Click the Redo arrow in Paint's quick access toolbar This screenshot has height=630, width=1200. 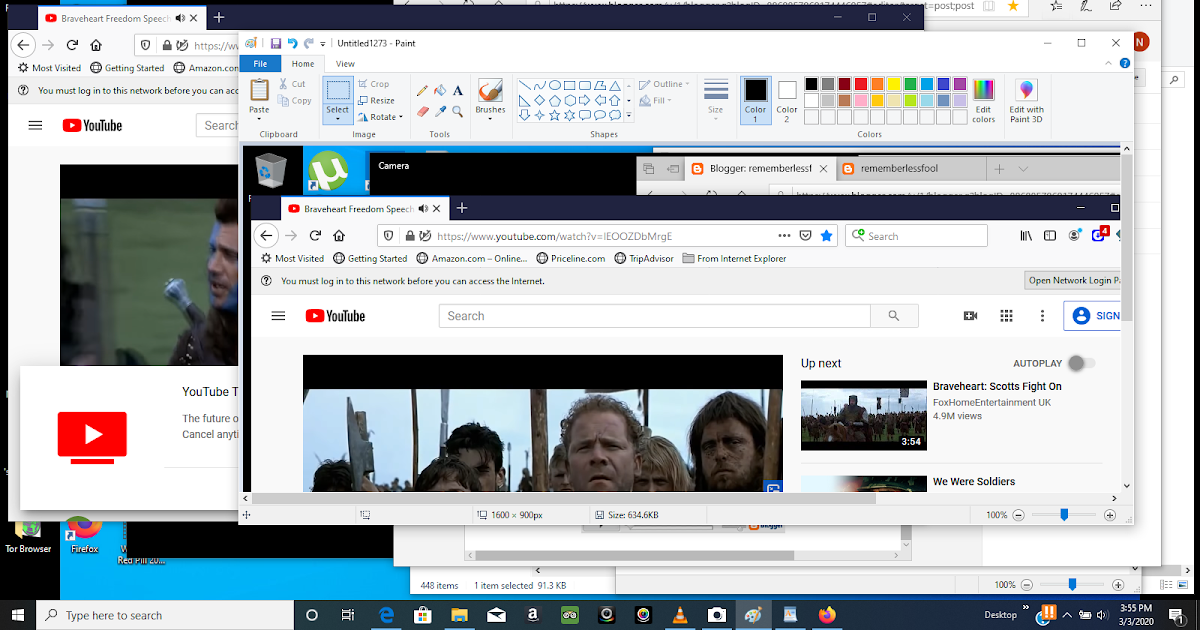309,44
